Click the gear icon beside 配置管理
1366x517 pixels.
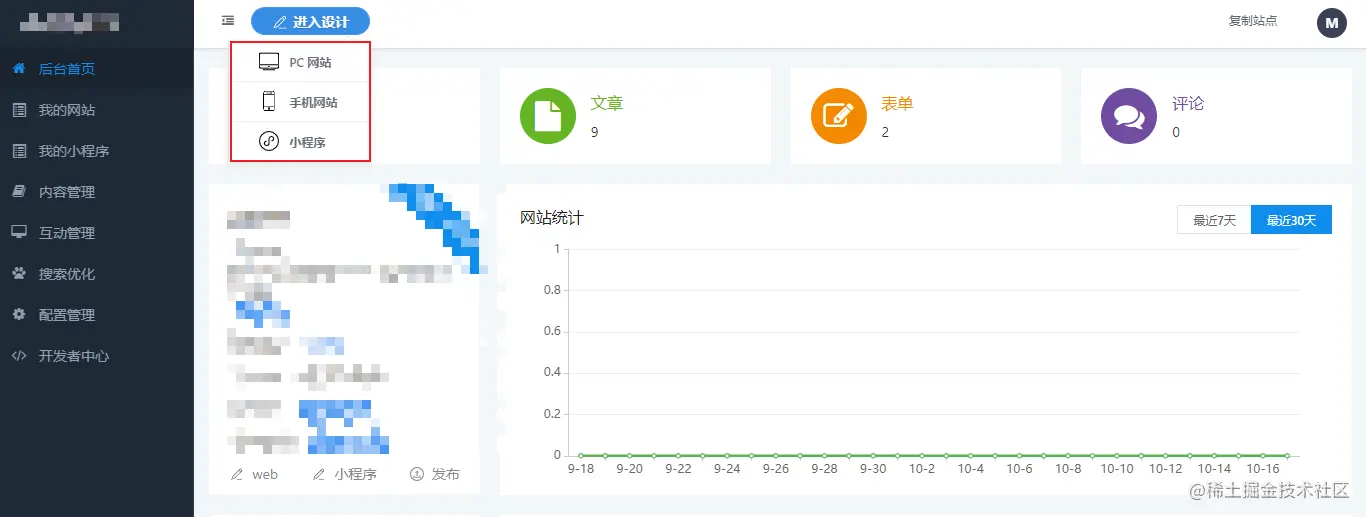pos(18,315)
